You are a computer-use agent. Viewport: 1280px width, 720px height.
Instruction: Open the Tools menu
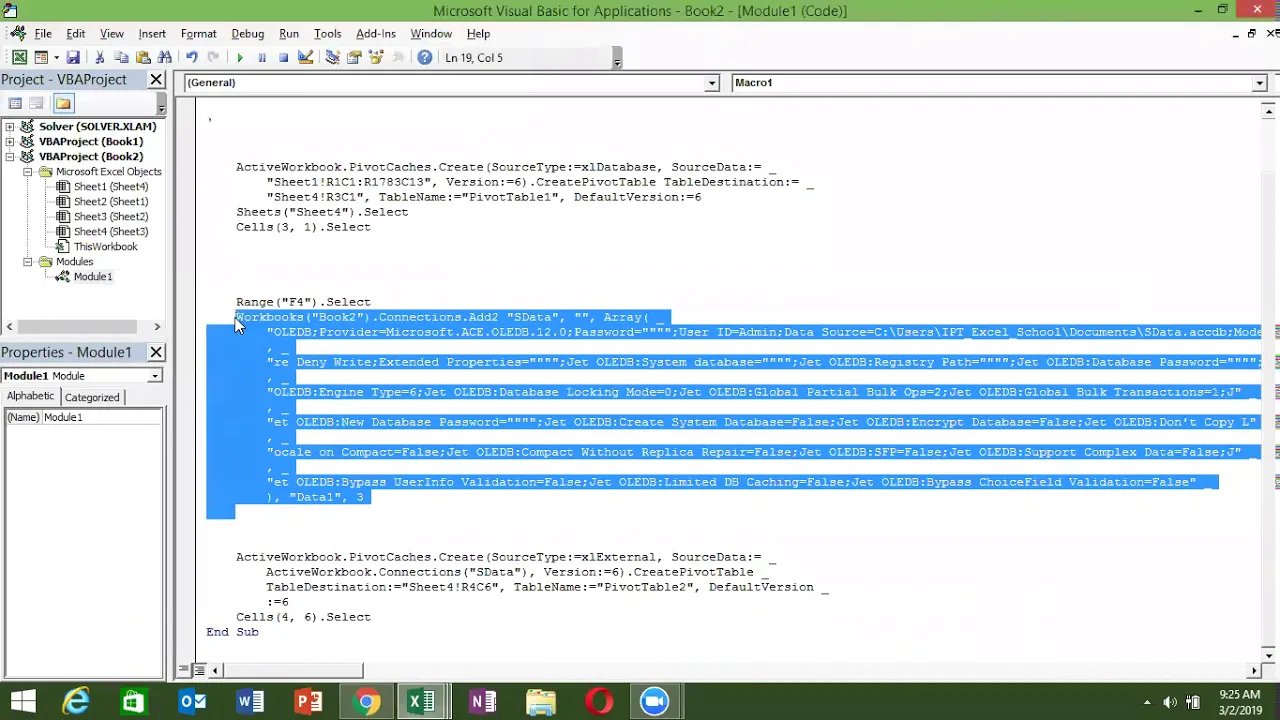click(x=328, y=33)
